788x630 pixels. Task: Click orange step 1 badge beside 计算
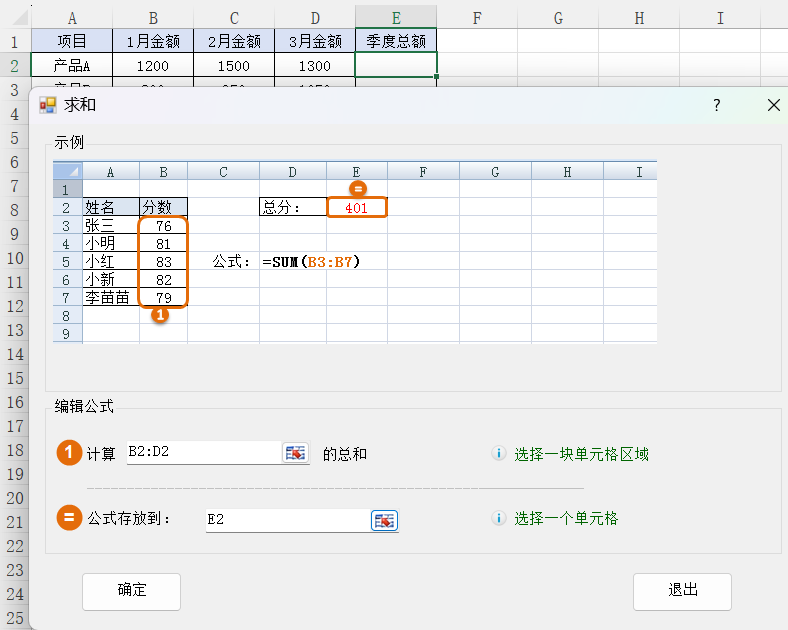[x=69, y=453]
